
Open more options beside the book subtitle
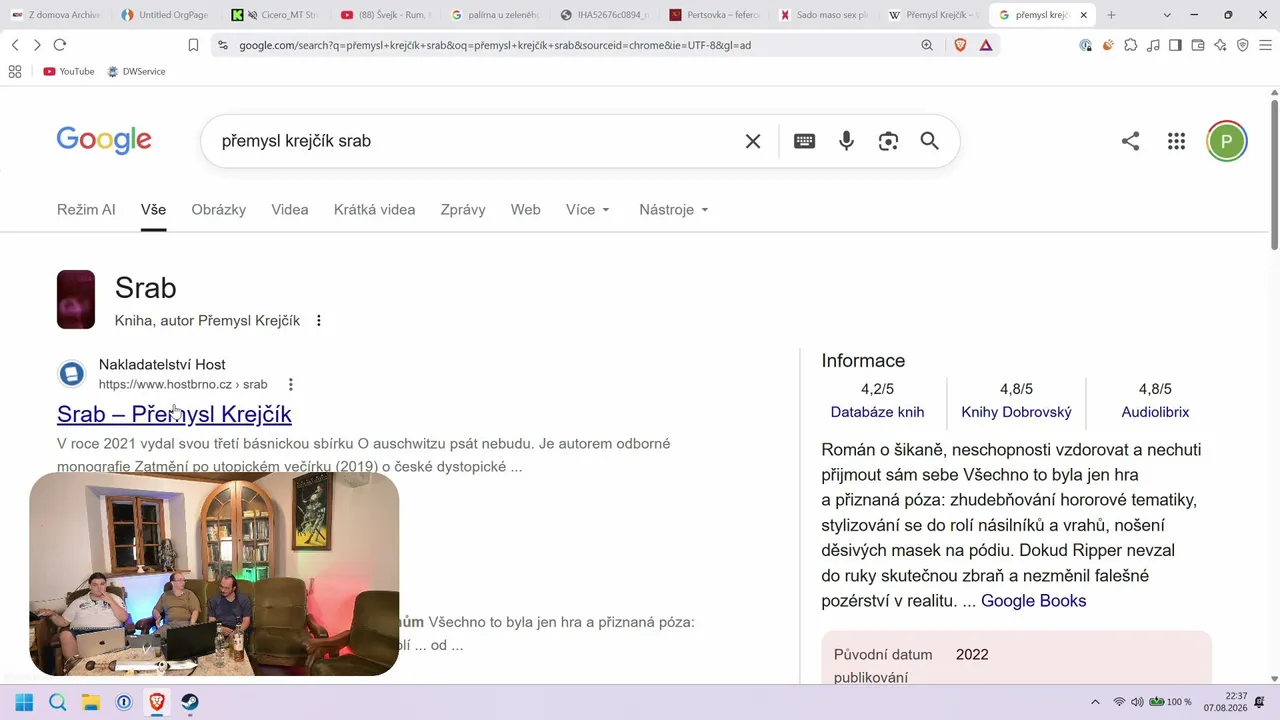click(x=319, y=321)
